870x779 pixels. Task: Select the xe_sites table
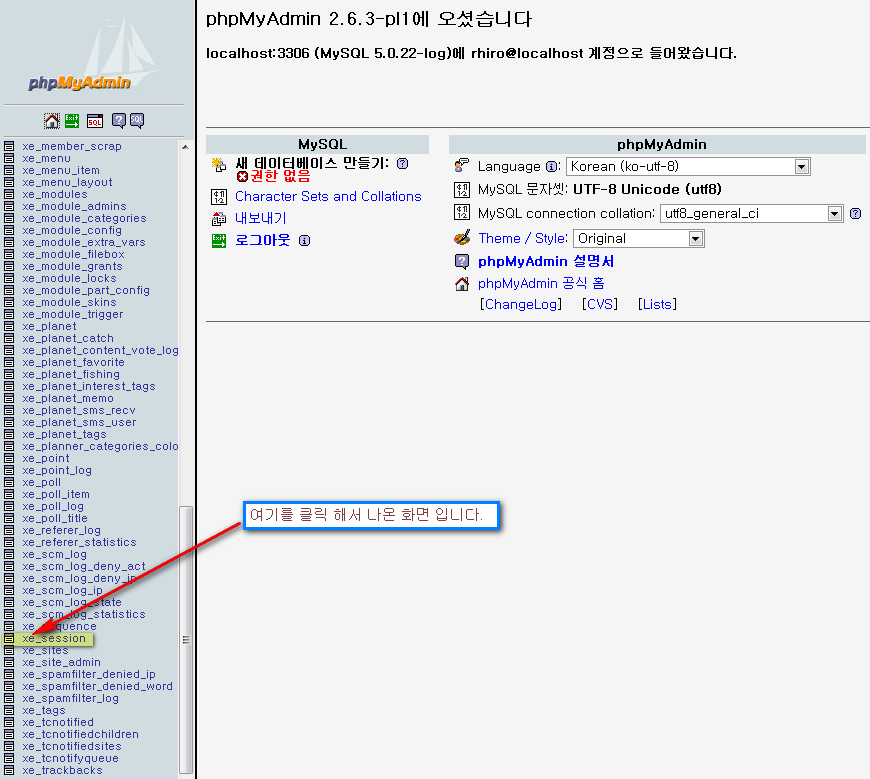click(45, 650)
